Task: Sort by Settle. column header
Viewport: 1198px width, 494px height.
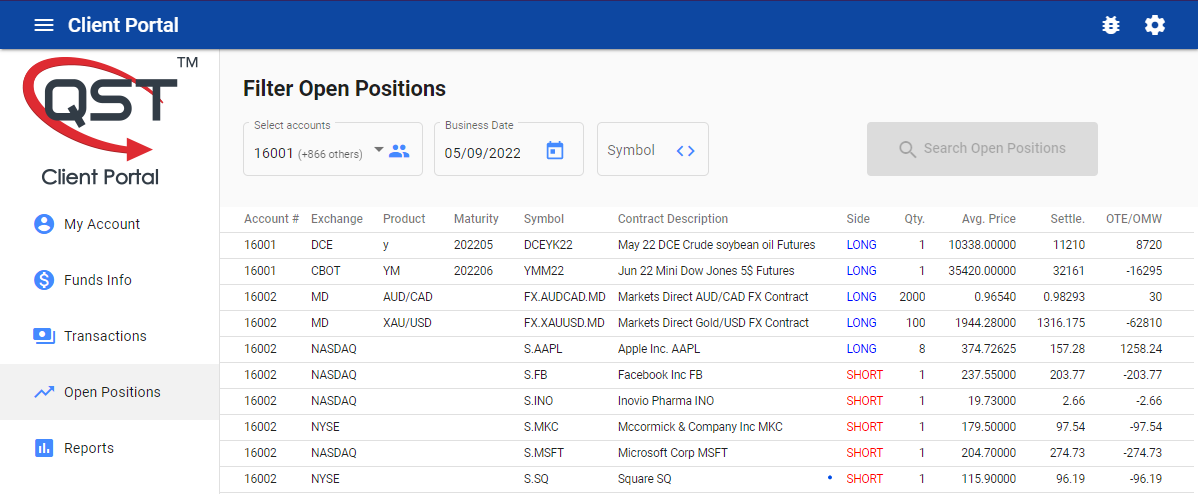Action: click(1067, 218)
